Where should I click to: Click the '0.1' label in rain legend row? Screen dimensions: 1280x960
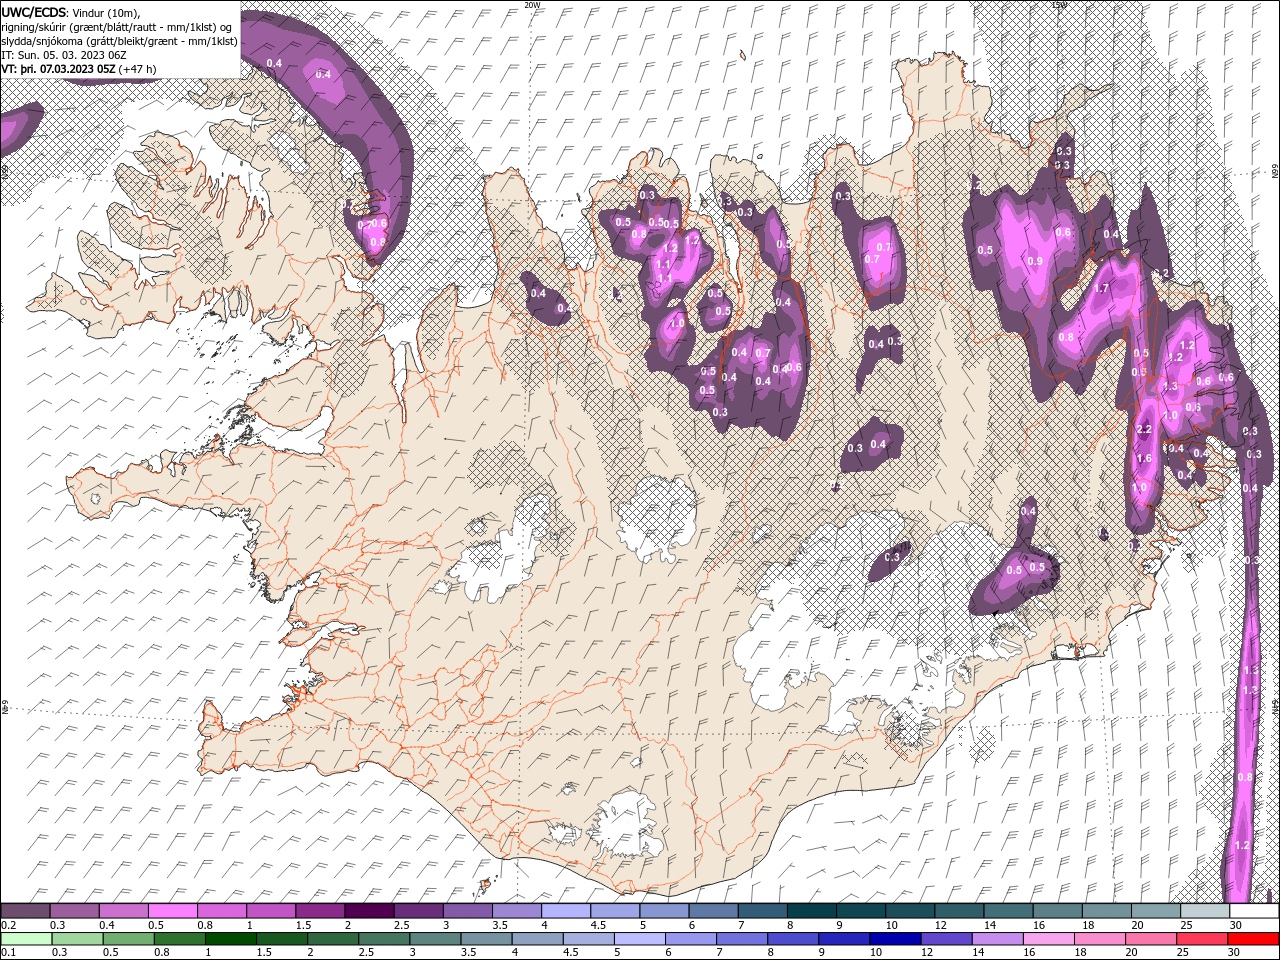[8, 953]
